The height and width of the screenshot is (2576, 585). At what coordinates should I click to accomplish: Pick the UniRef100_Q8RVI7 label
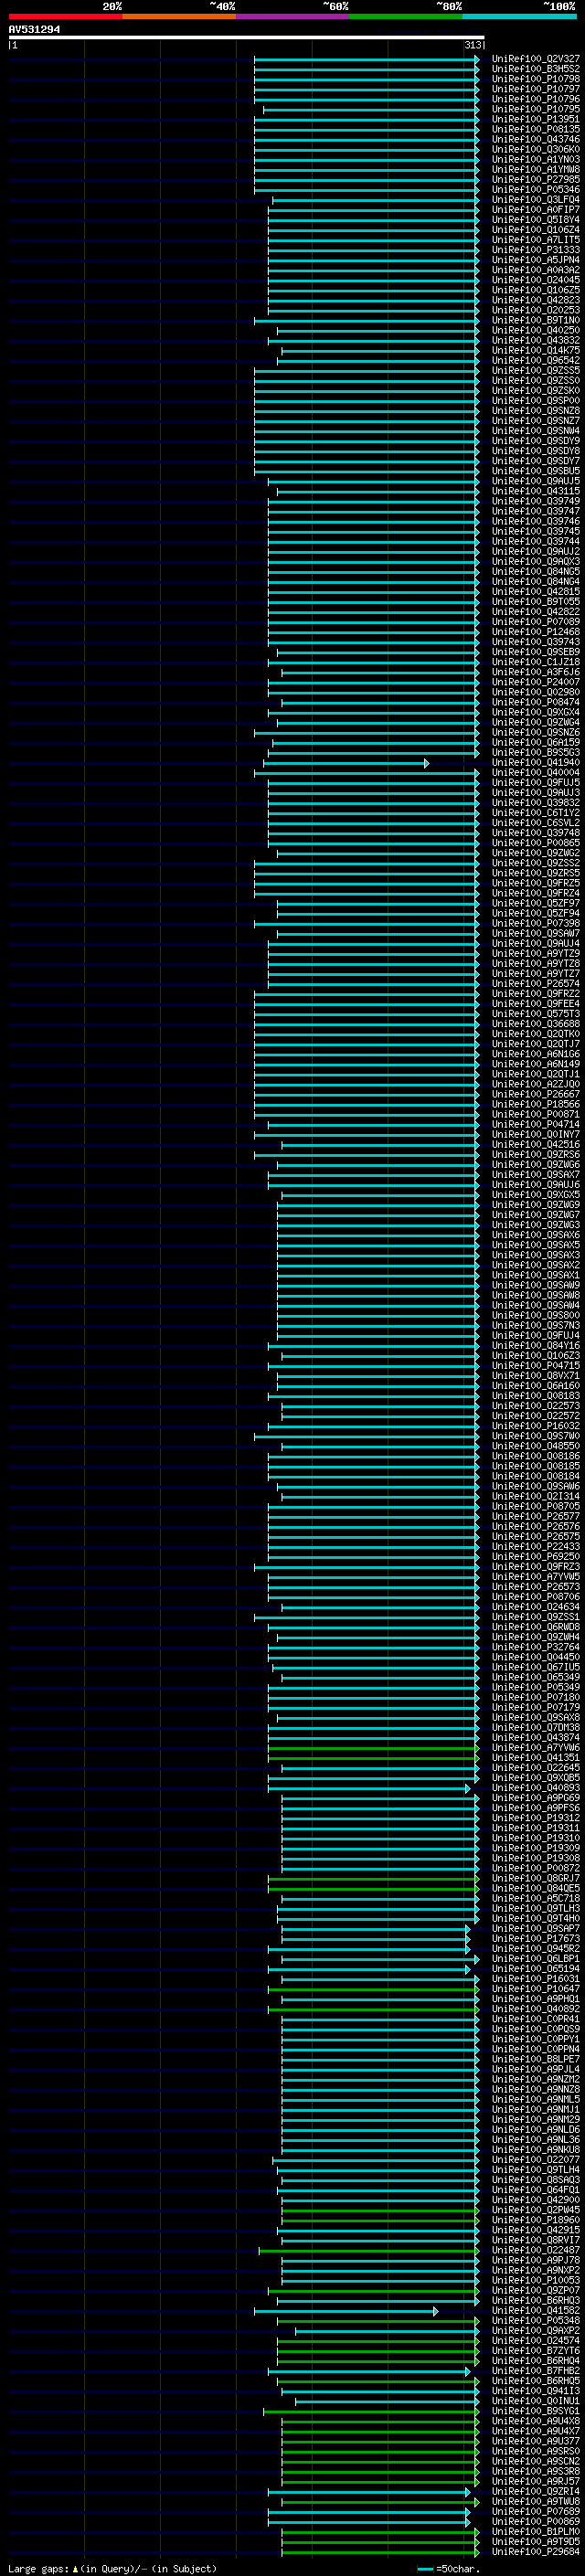click(x=536, y=2239)
